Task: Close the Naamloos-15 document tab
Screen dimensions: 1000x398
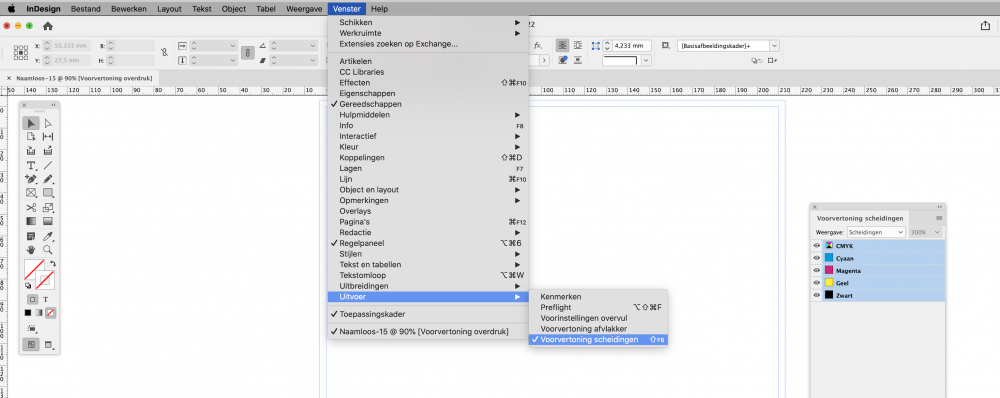Action: click(9, 77)
